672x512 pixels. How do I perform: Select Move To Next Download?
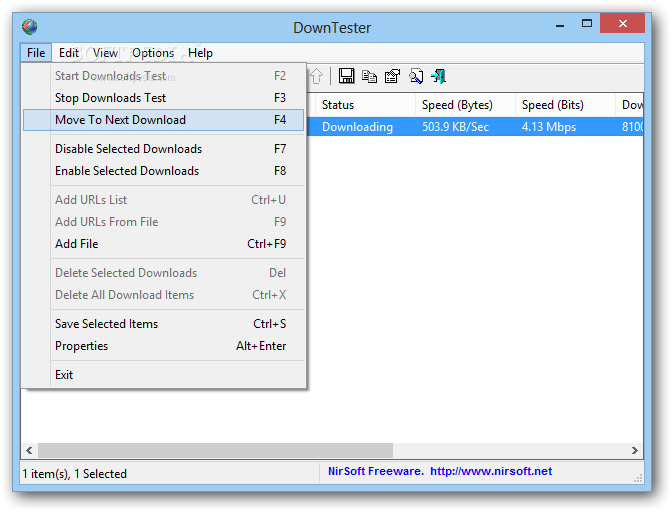(164, 120)
